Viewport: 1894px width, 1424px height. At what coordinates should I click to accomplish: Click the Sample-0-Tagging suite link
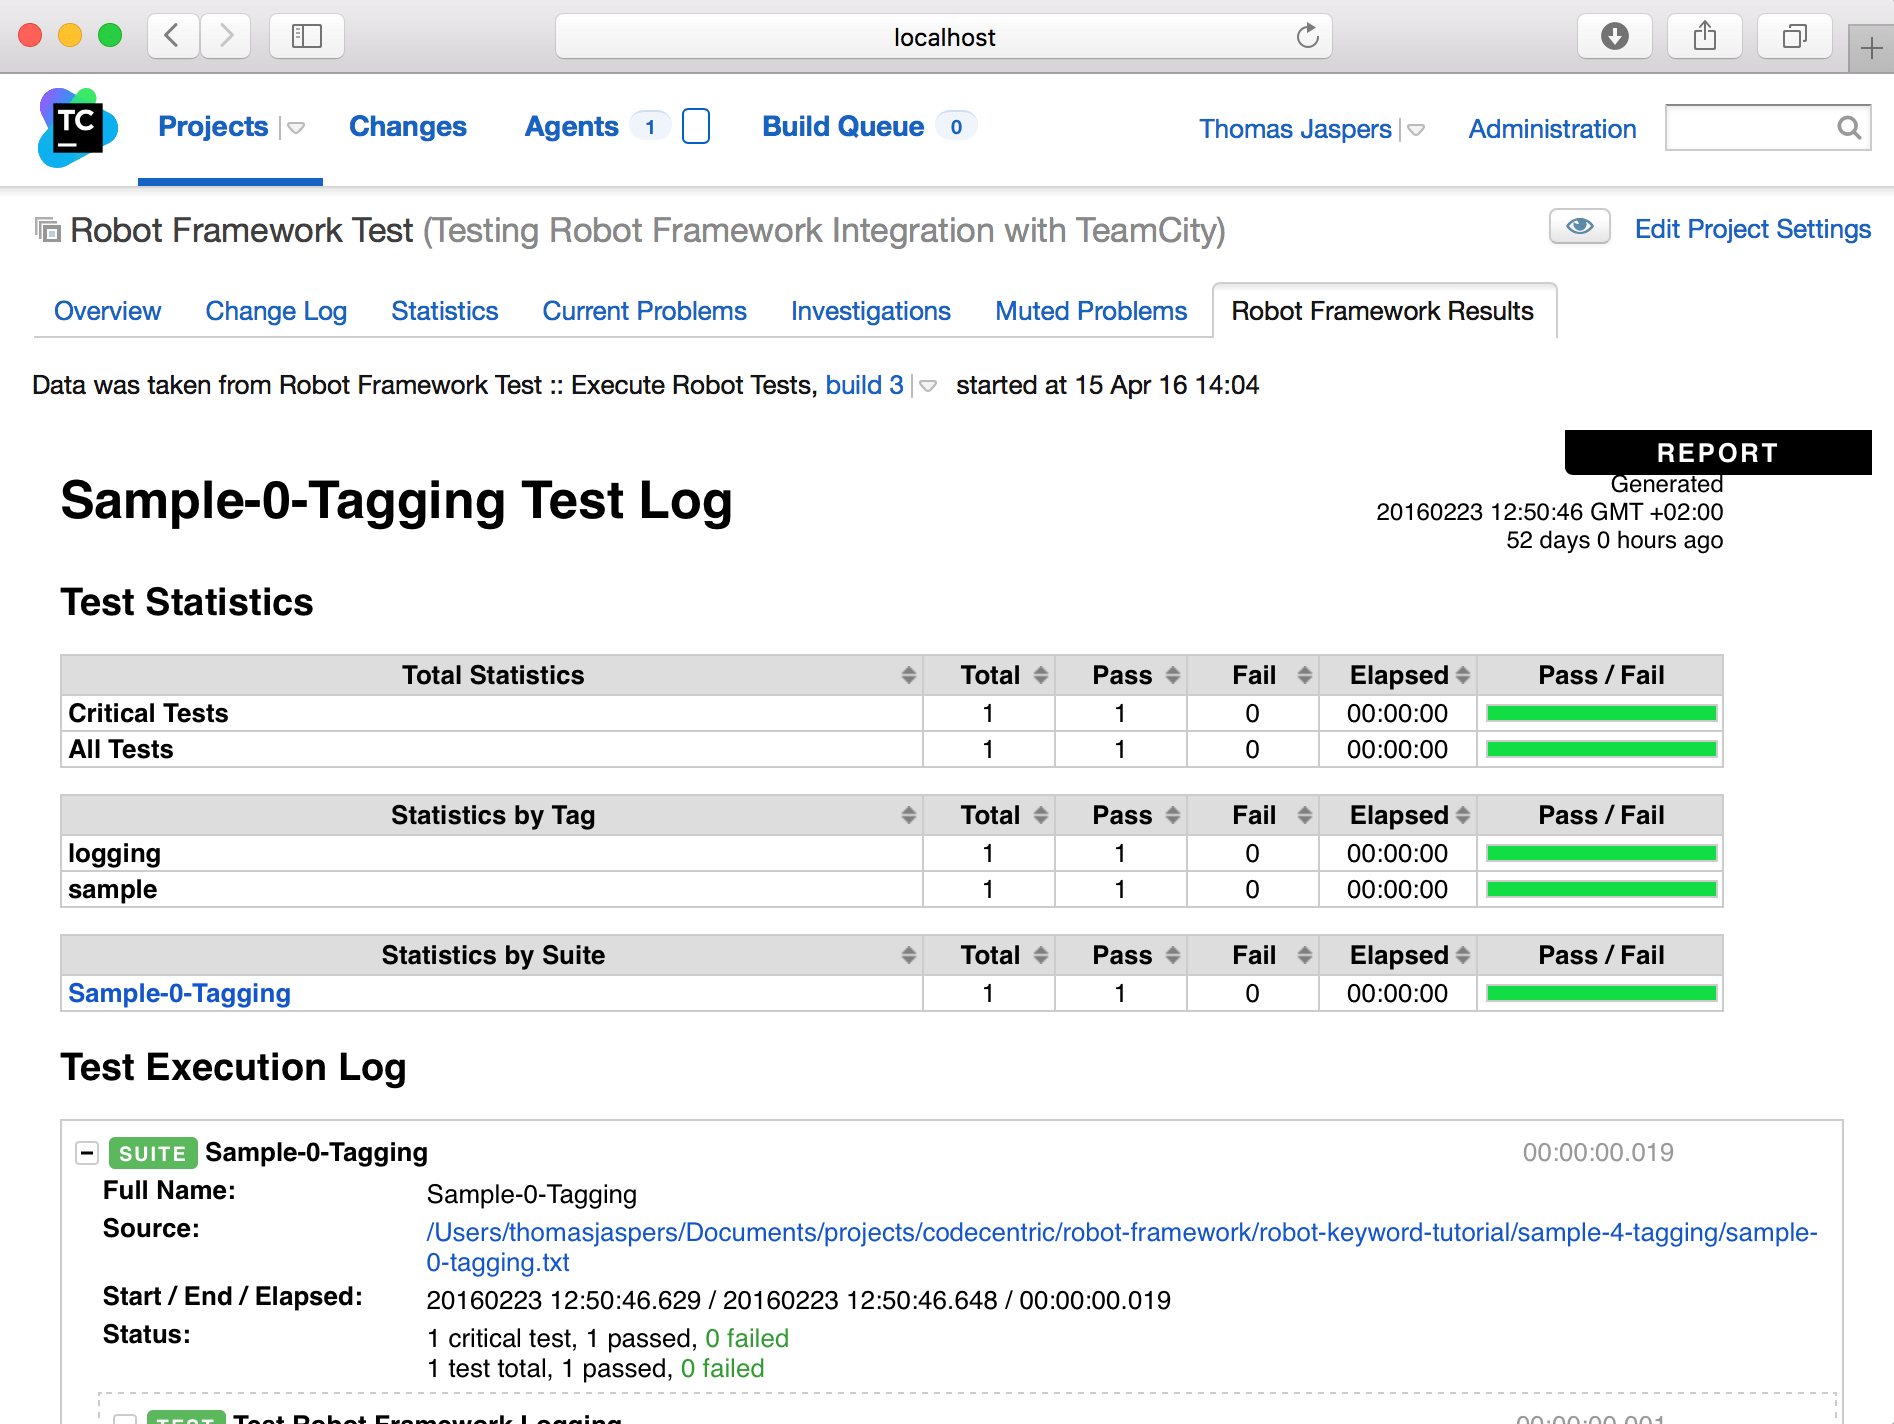[x=179, y=993]
